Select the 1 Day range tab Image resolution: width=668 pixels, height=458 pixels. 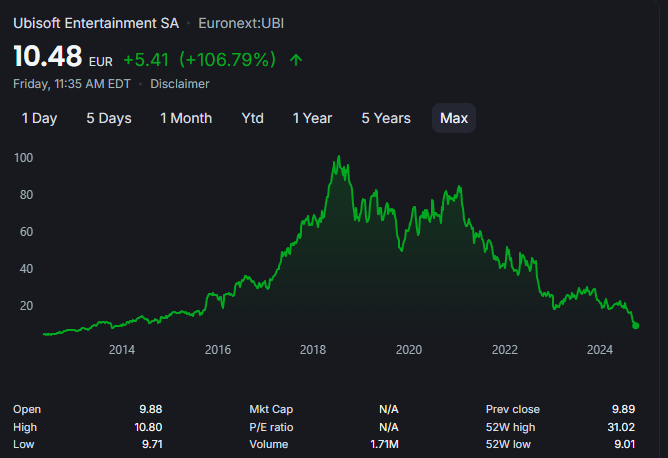pos(39,118)
